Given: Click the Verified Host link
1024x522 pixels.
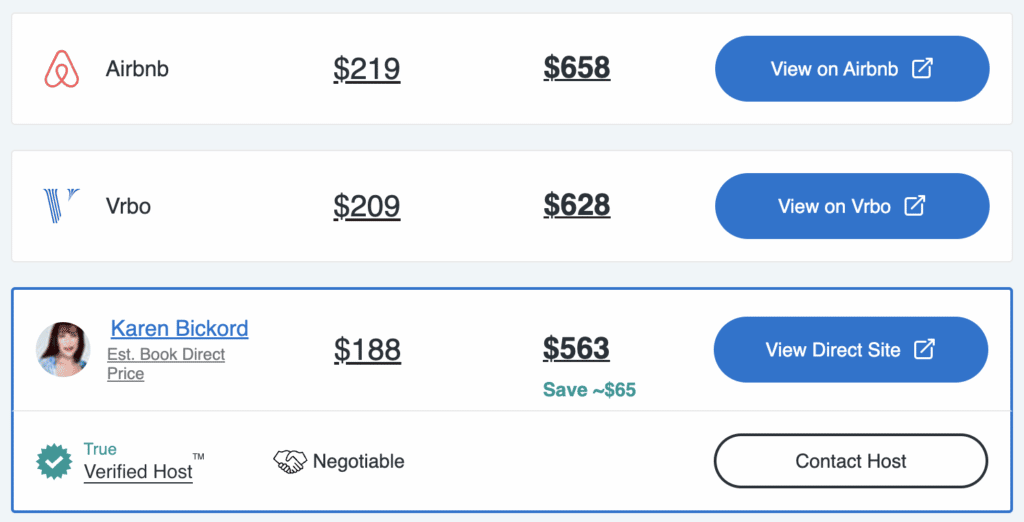Looking at the screenshot, I should [x=138, y=472].
